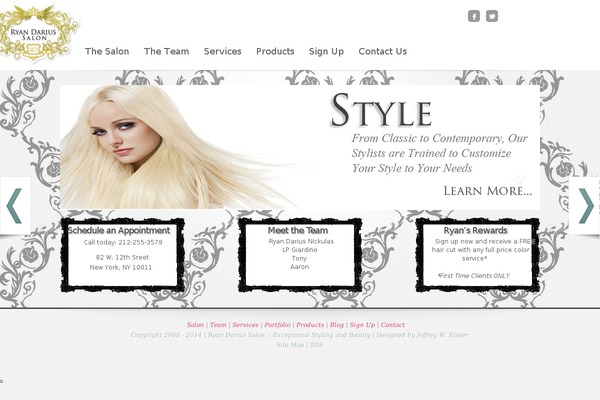Click the phone number 212-255-3579
The image size is (600, 400).
tap(140, 242)
